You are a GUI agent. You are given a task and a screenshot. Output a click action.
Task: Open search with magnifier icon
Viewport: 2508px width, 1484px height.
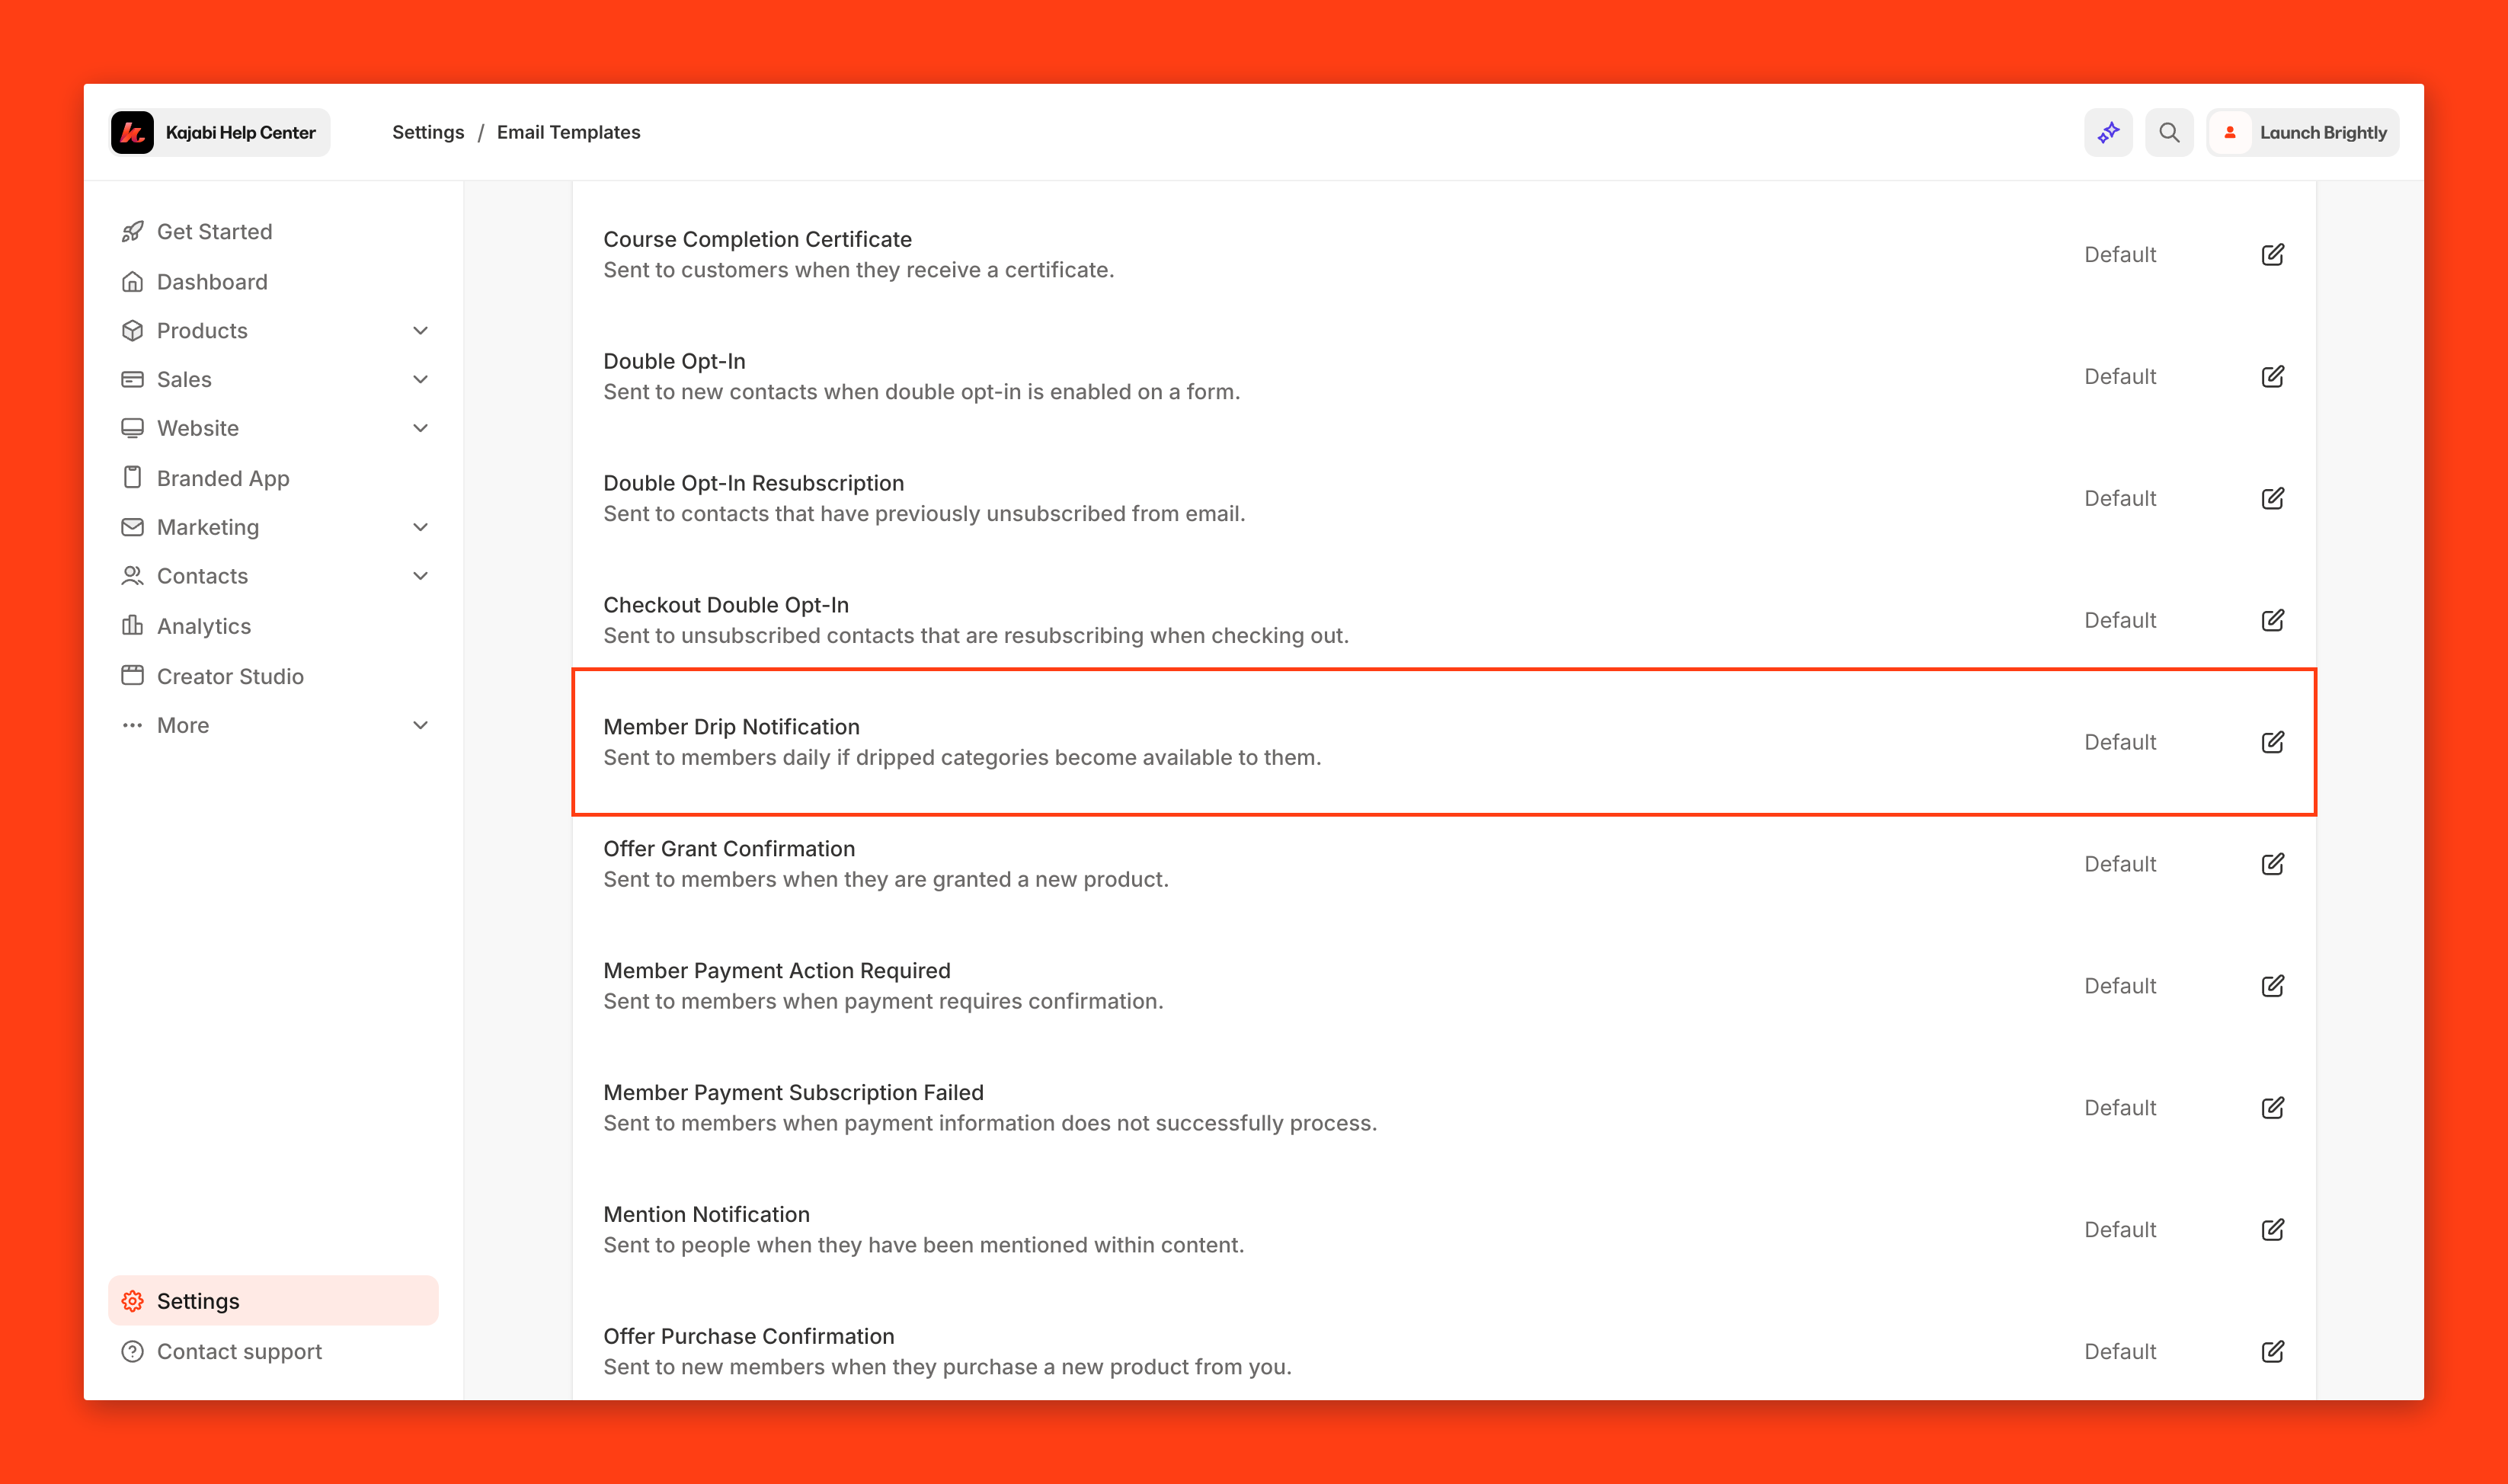click(x=2168, y=132)
